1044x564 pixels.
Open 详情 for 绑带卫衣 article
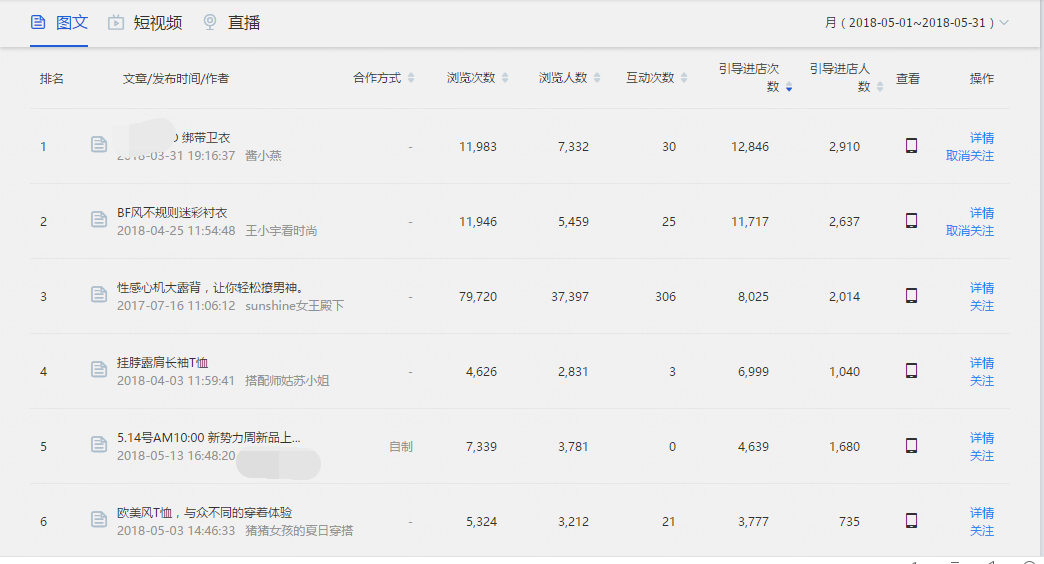coord(981,138)
